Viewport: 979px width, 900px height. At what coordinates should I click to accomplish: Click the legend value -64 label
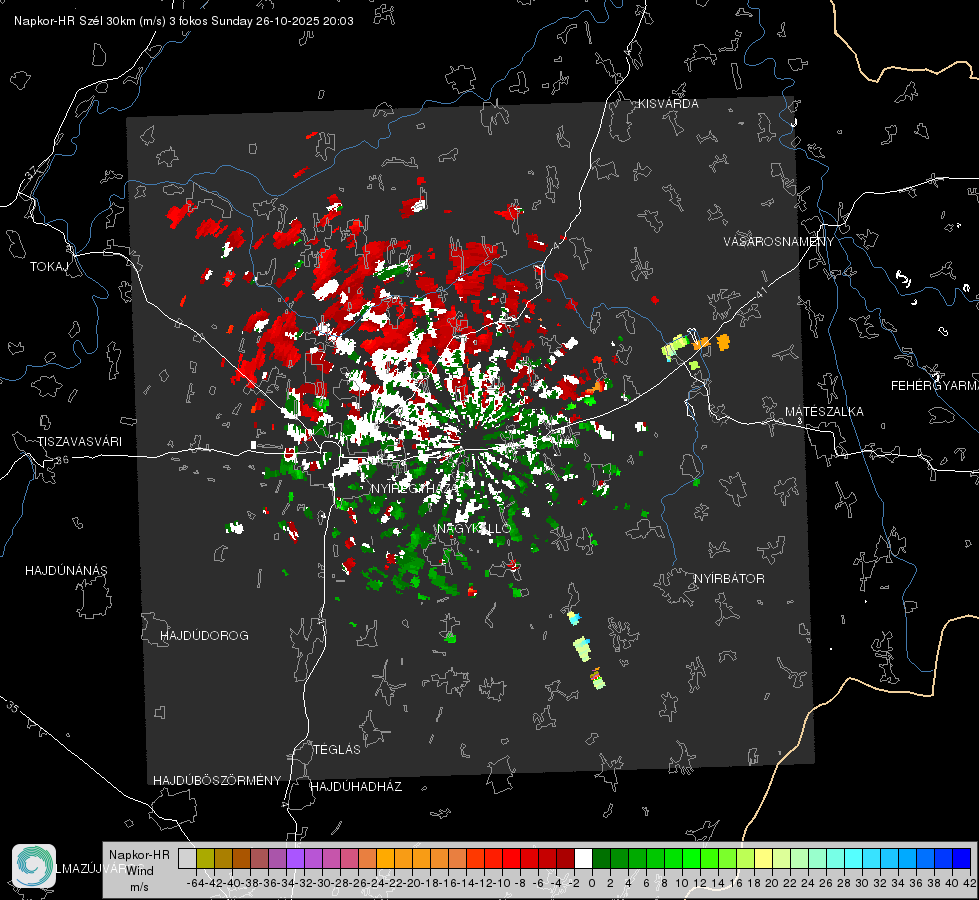196,883
